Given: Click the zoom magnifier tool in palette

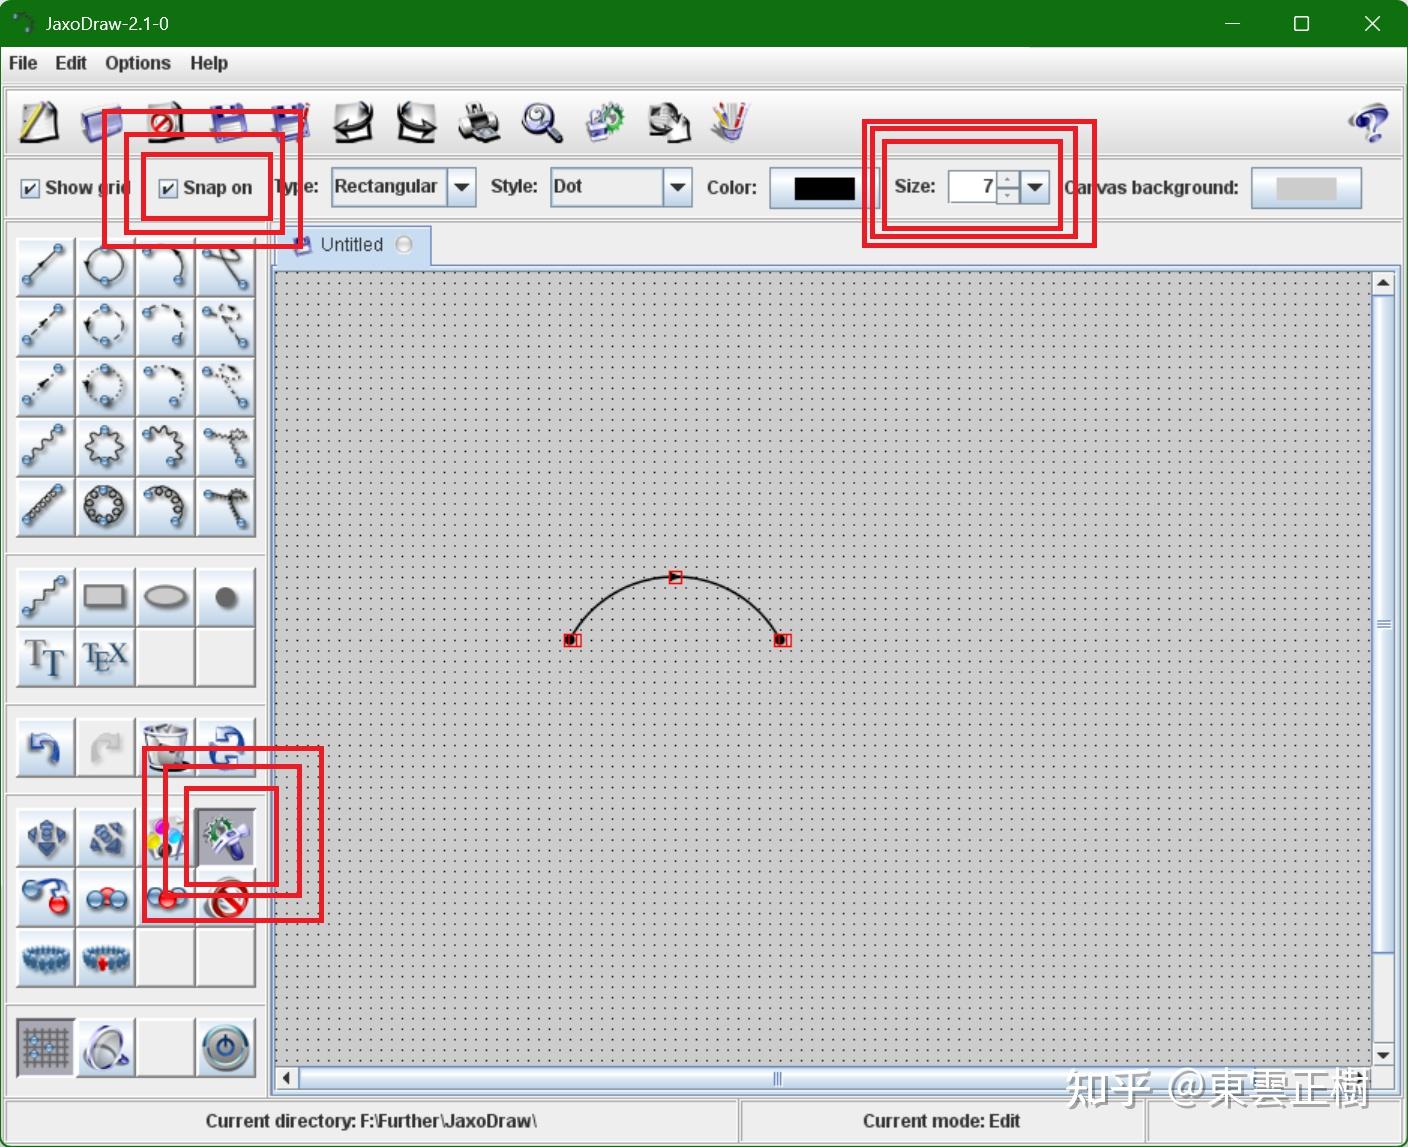Looking at the screenshot, I should coord(105,1047).
